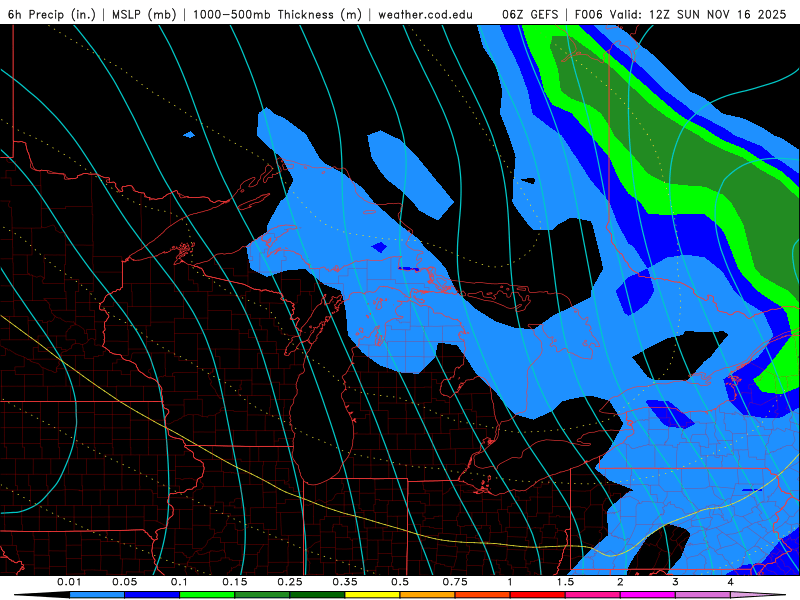This screenshot has height=600, width=800.
Task: Select the bright green legend swatch after 0.1
Action: coord(207,595)
